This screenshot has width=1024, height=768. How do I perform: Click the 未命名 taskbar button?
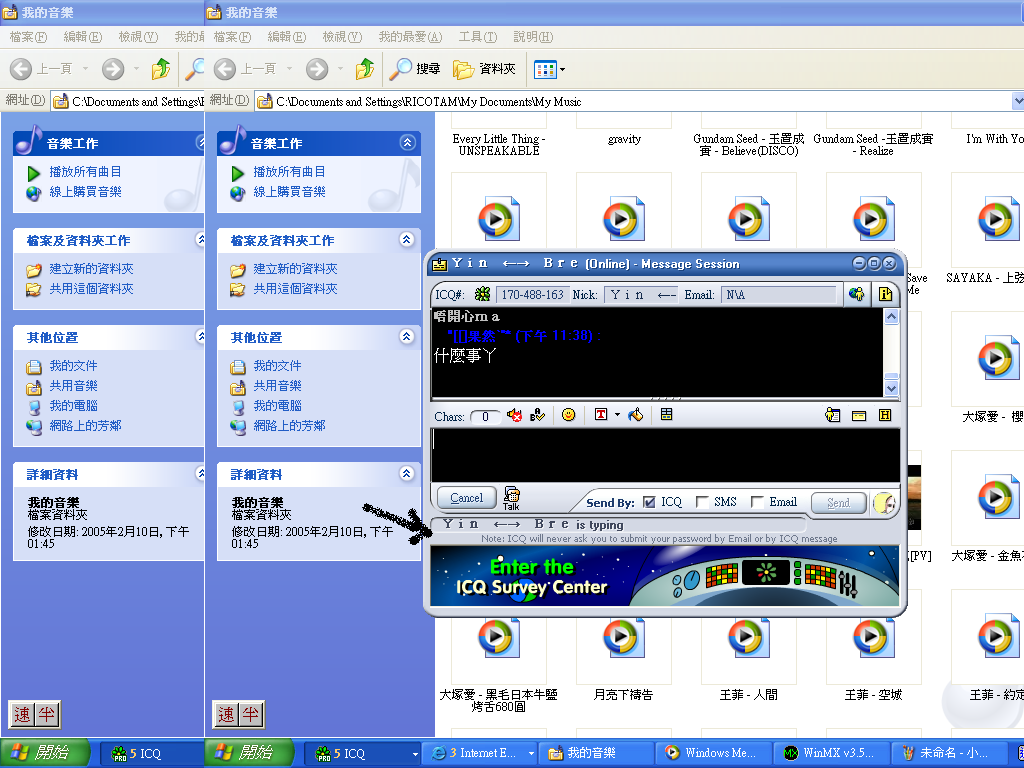click(948, 753)
